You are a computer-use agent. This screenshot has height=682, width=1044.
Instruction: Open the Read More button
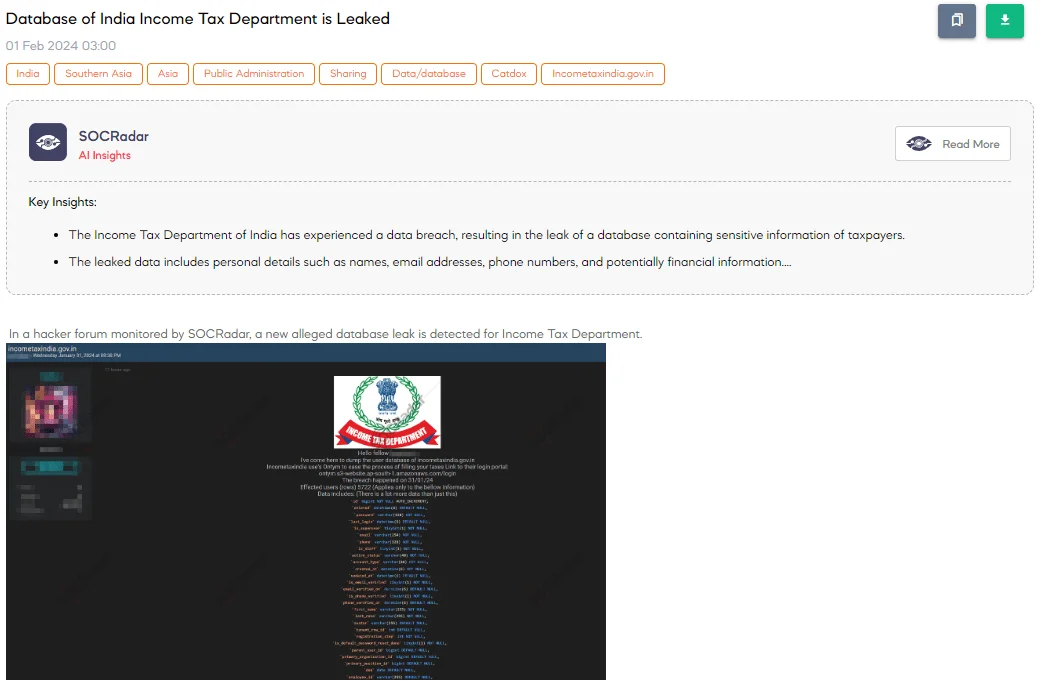pos(952,144)
